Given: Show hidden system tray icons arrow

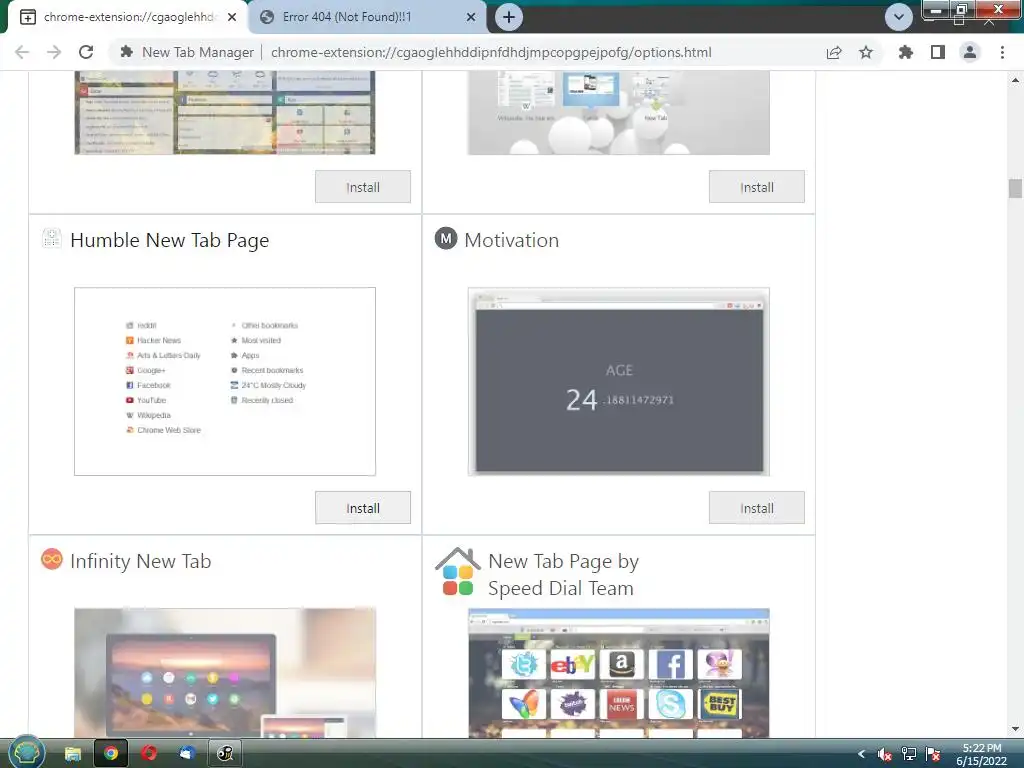Looking at the screenshot, I should (861, 754).
